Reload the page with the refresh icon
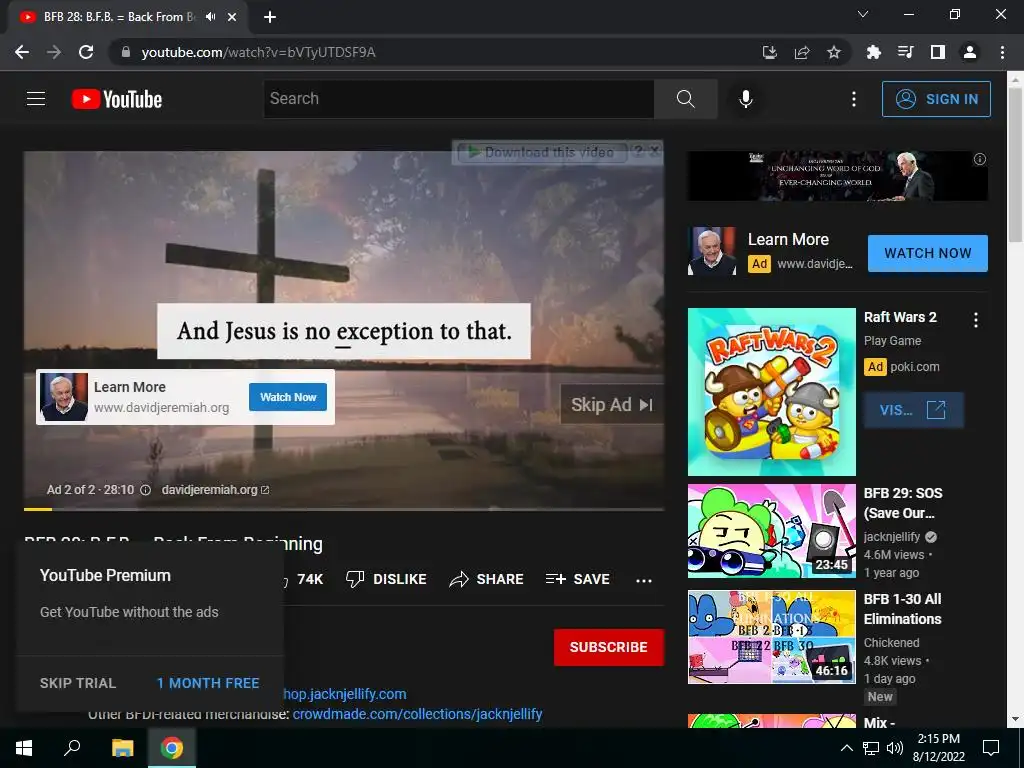The image size is (1024, 768). click(86, 52)
